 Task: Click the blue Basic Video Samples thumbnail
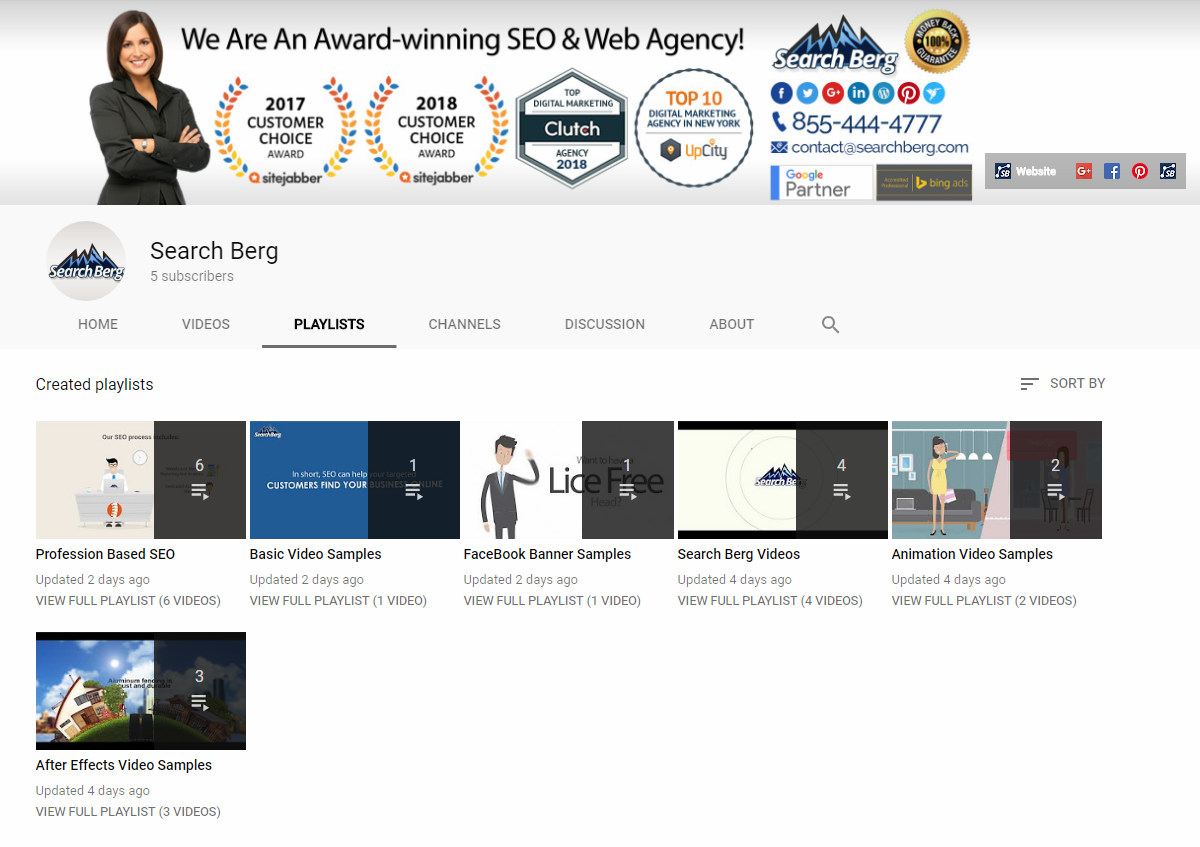click(355, 480)
